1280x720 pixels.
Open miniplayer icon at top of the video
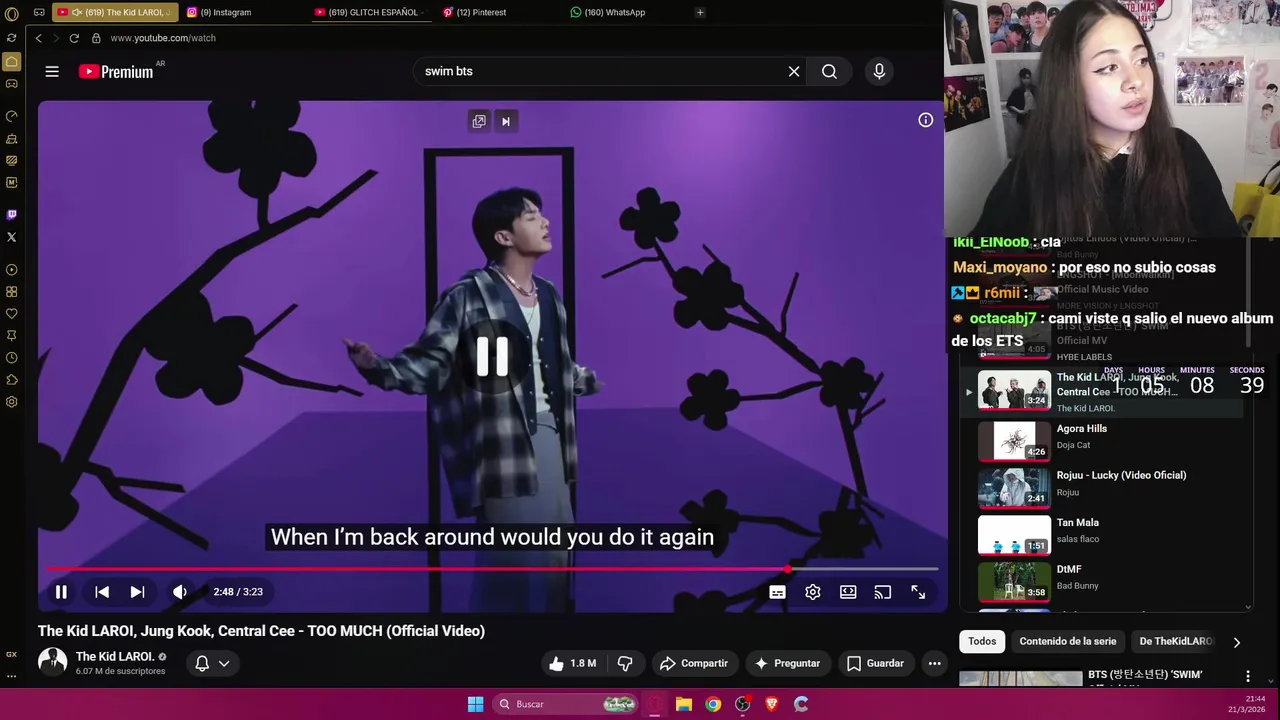[x=479, y=121]
